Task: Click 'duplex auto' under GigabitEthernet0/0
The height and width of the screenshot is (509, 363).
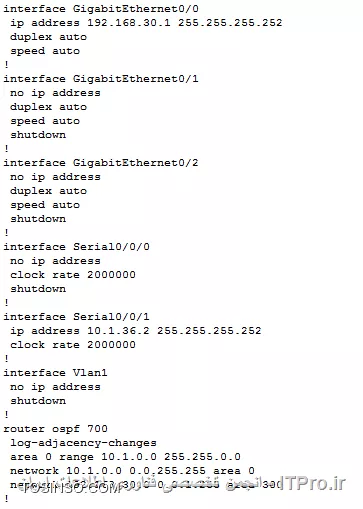Action: pyautogui.click(x=49, y=37)
